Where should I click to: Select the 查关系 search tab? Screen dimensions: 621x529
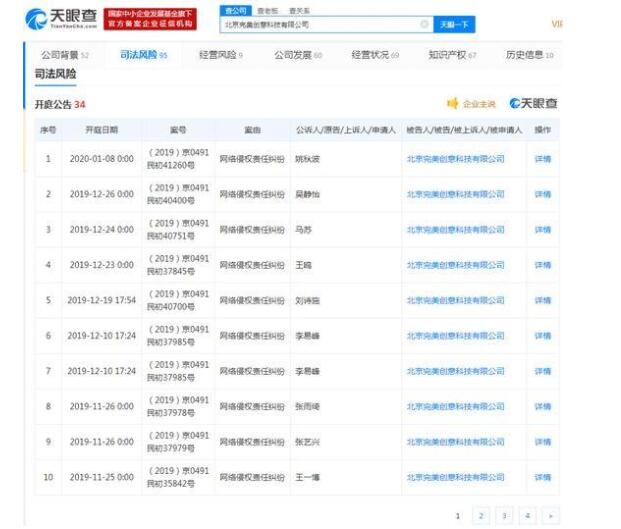pos(299,11)
